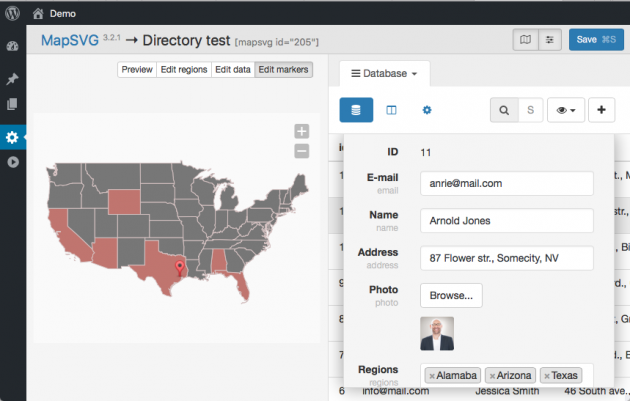
Task: Switch to Preview tab
Action: coord(137,70)
